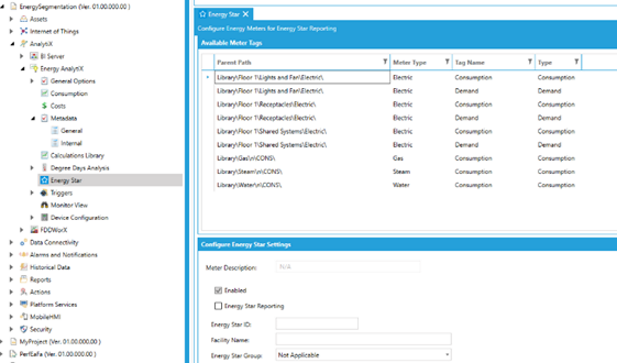Image resolution: width=617 pixels, height=363 pixels.
Task: Enable the Energy Star Reporting checkbox
Action: [218, 306]
